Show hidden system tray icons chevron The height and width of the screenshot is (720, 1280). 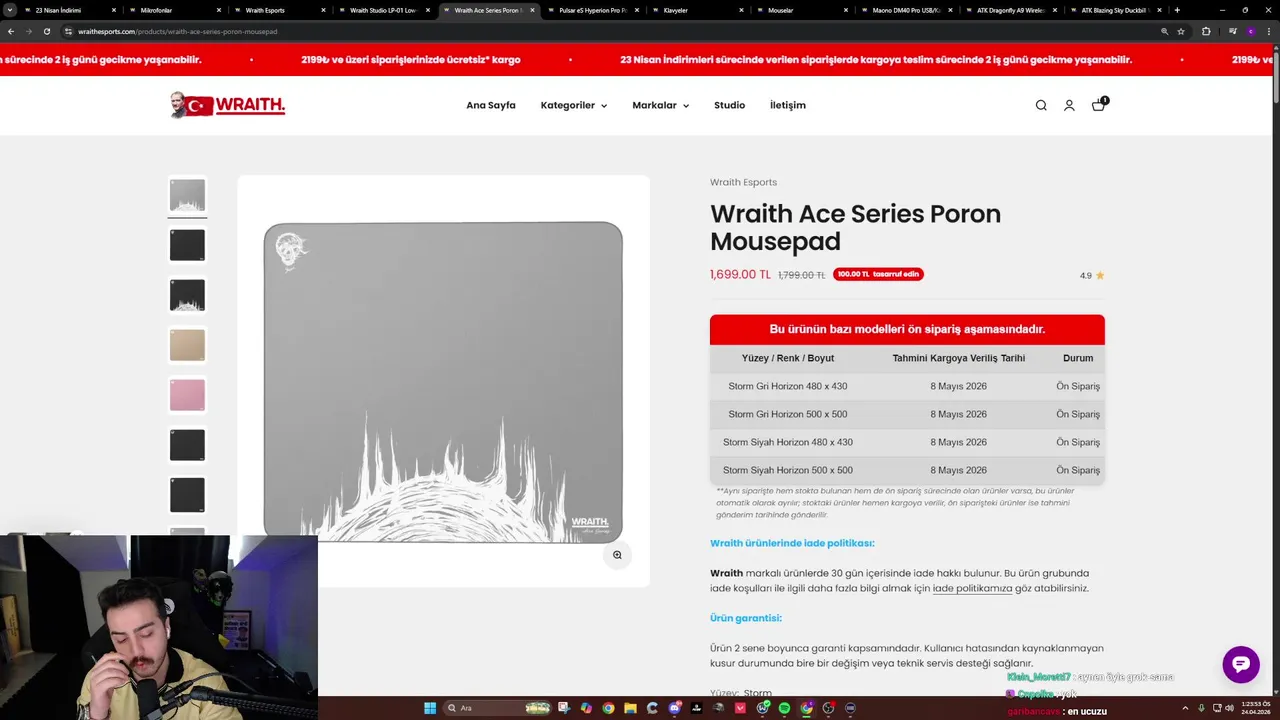[x=1186, y=708]
